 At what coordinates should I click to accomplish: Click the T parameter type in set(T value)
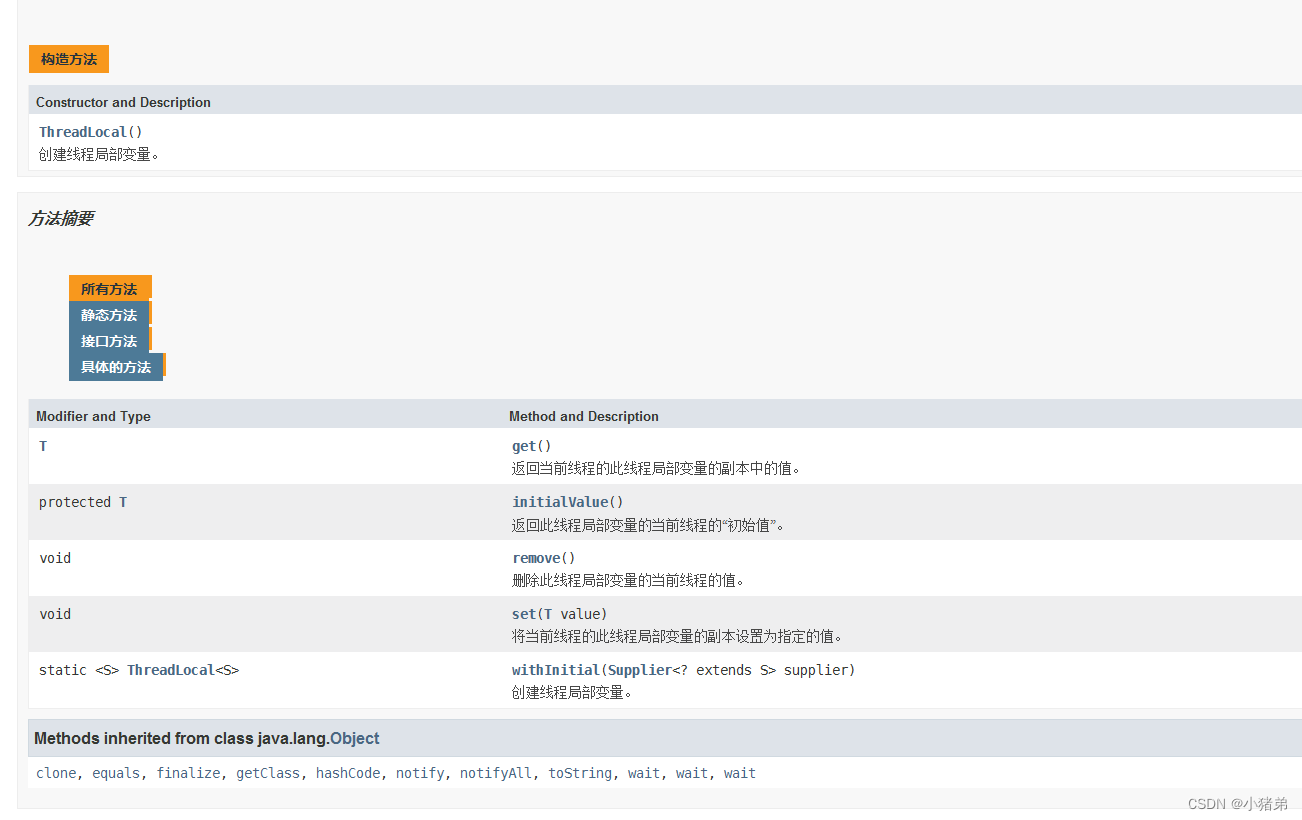548,614
